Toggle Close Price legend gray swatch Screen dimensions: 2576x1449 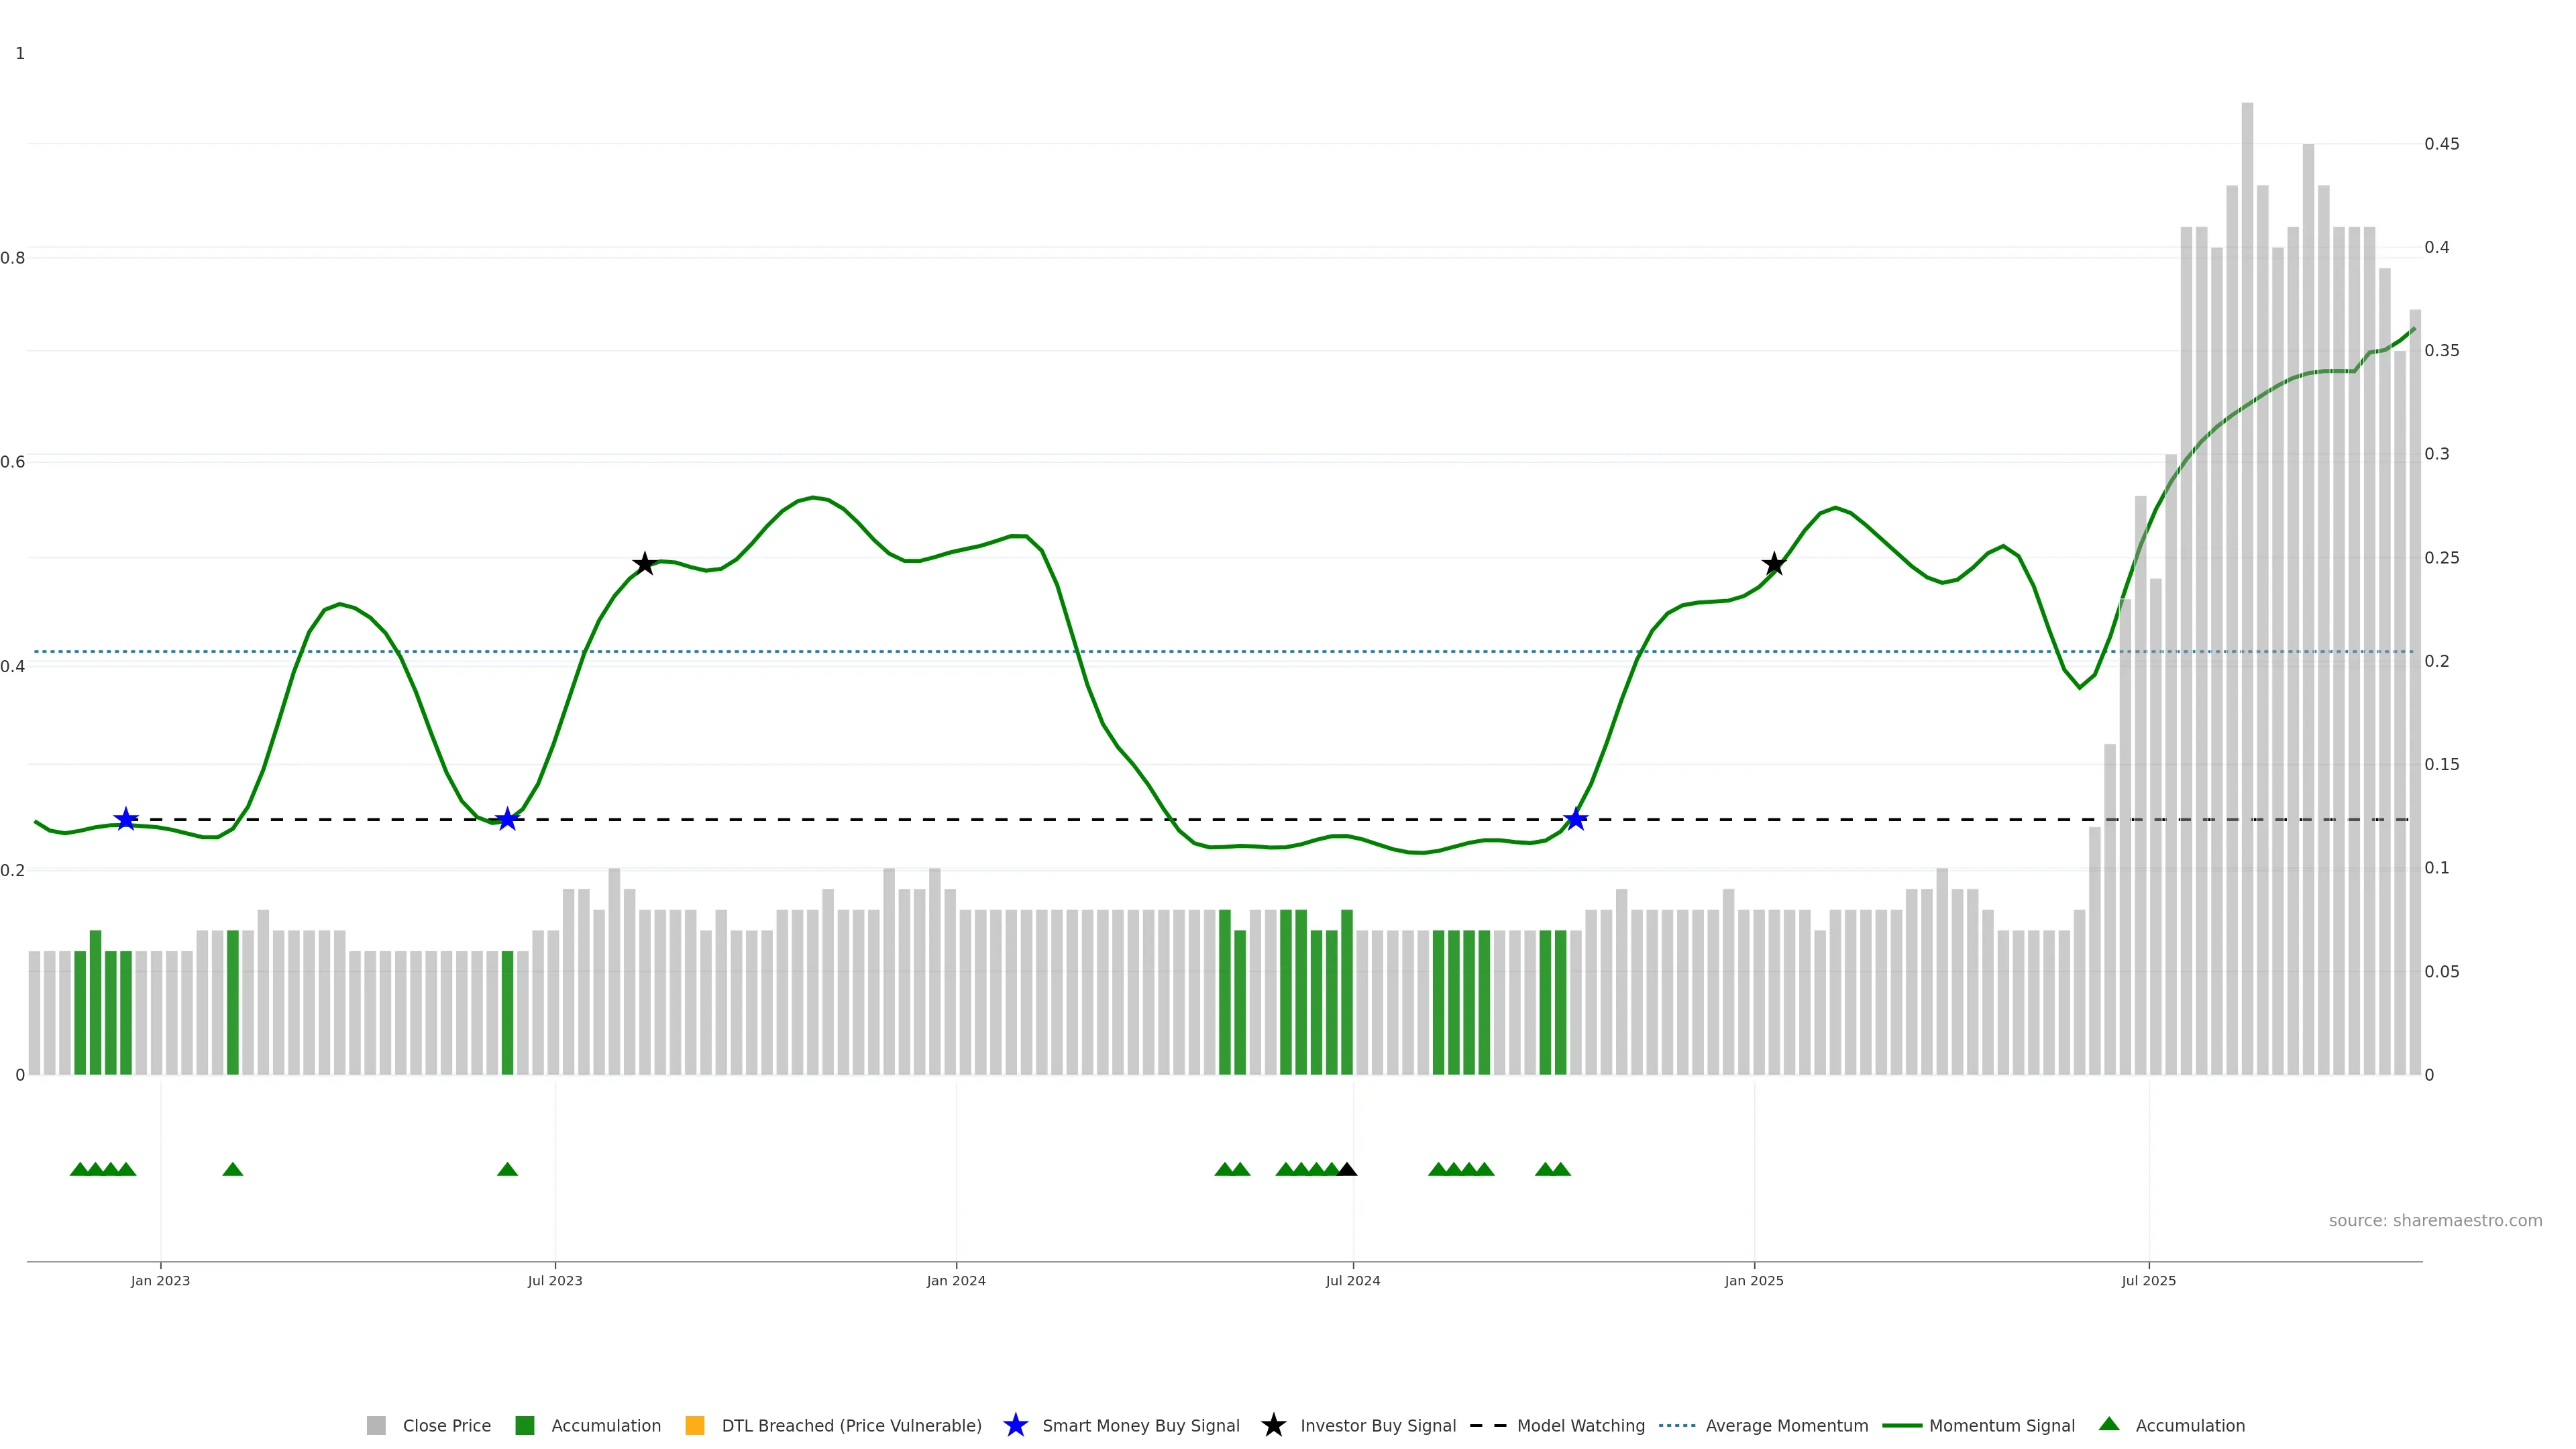coord(376,1426)
